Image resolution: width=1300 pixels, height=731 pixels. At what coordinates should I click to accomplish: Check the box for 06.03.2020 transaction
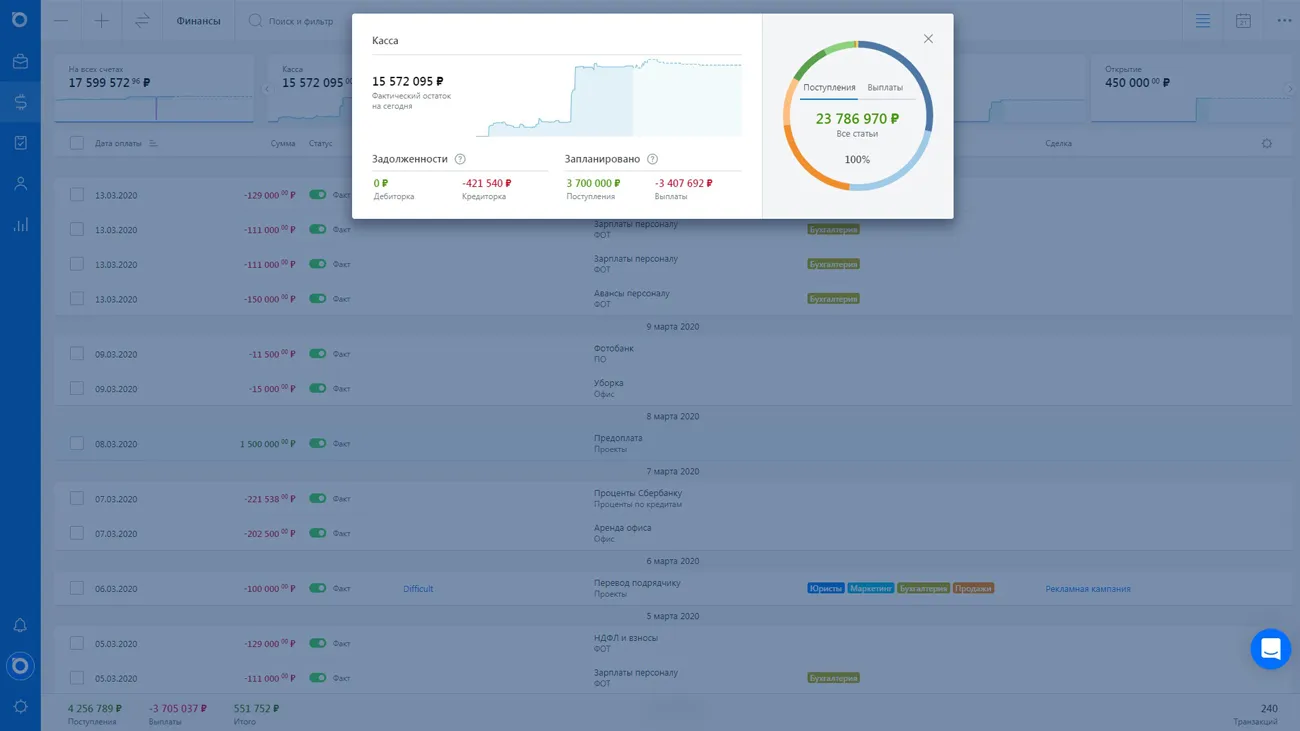click(77, 588)
